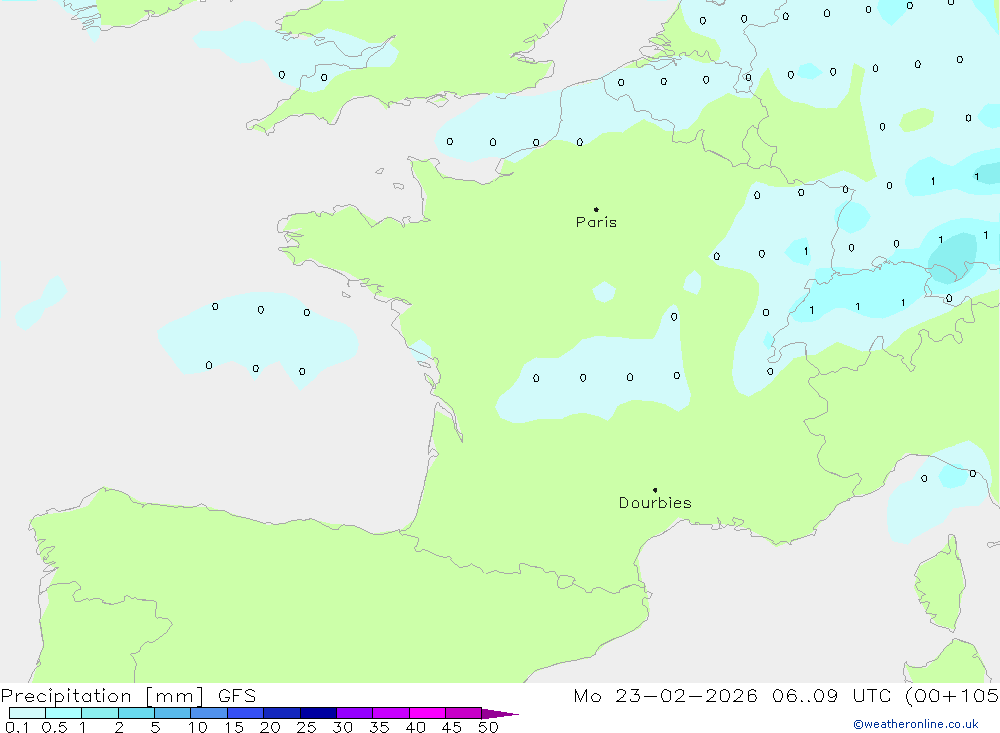Click the 50 mm legend arrow tip
The image size is (1000, 733).
point(501,713)
